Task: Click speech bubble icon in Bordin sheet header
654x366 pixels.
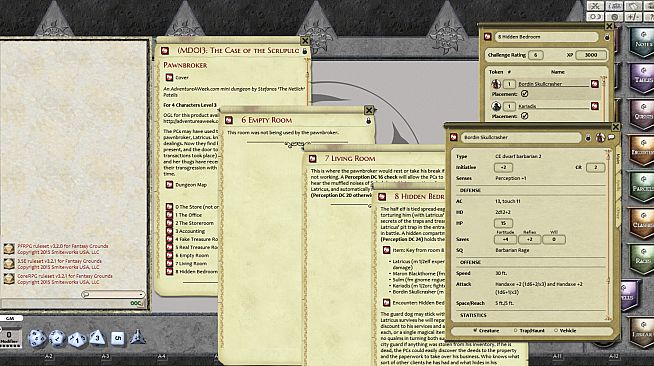Action: click(x=611, y=137)
